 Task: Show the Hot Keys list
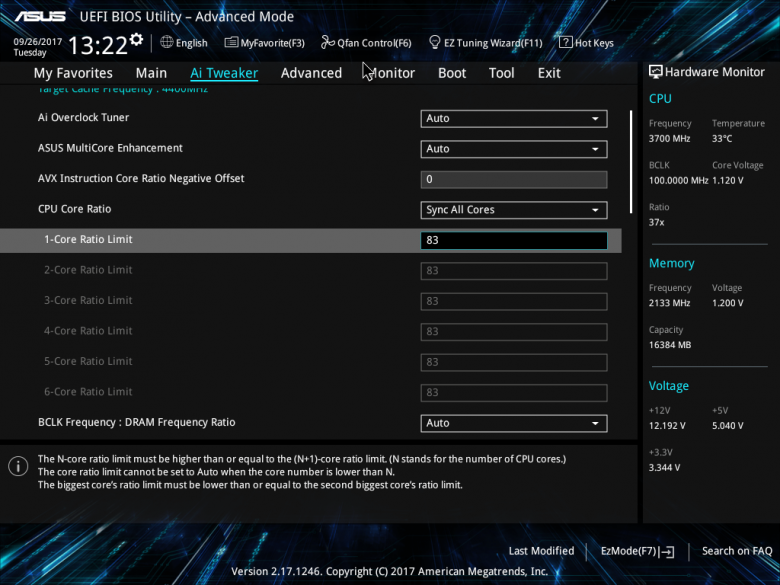(x=586, y=43)
